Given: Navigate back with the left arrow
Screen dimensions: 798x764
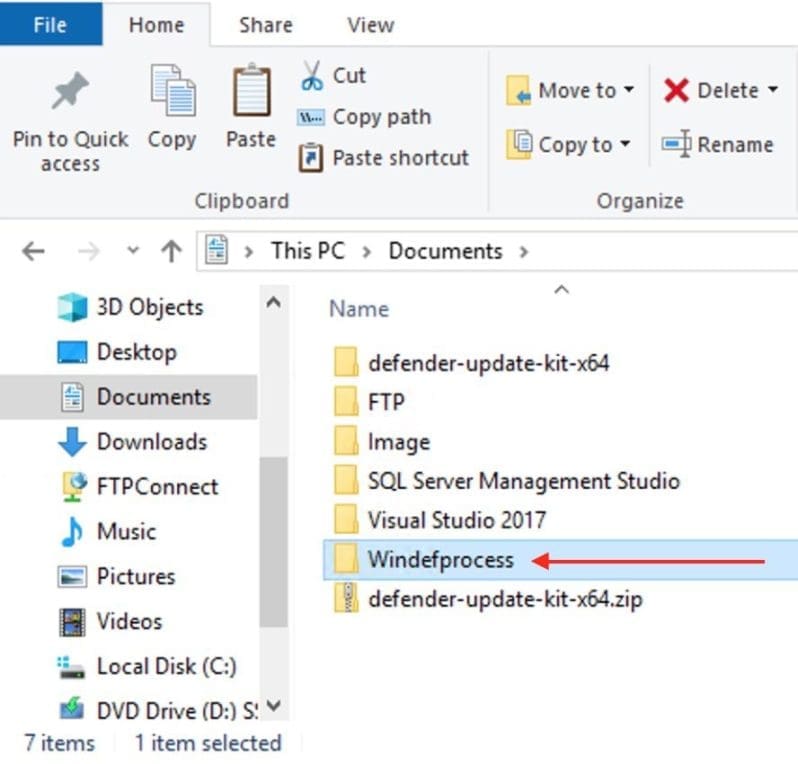Looking at the screenshot, I should point(34,251).
